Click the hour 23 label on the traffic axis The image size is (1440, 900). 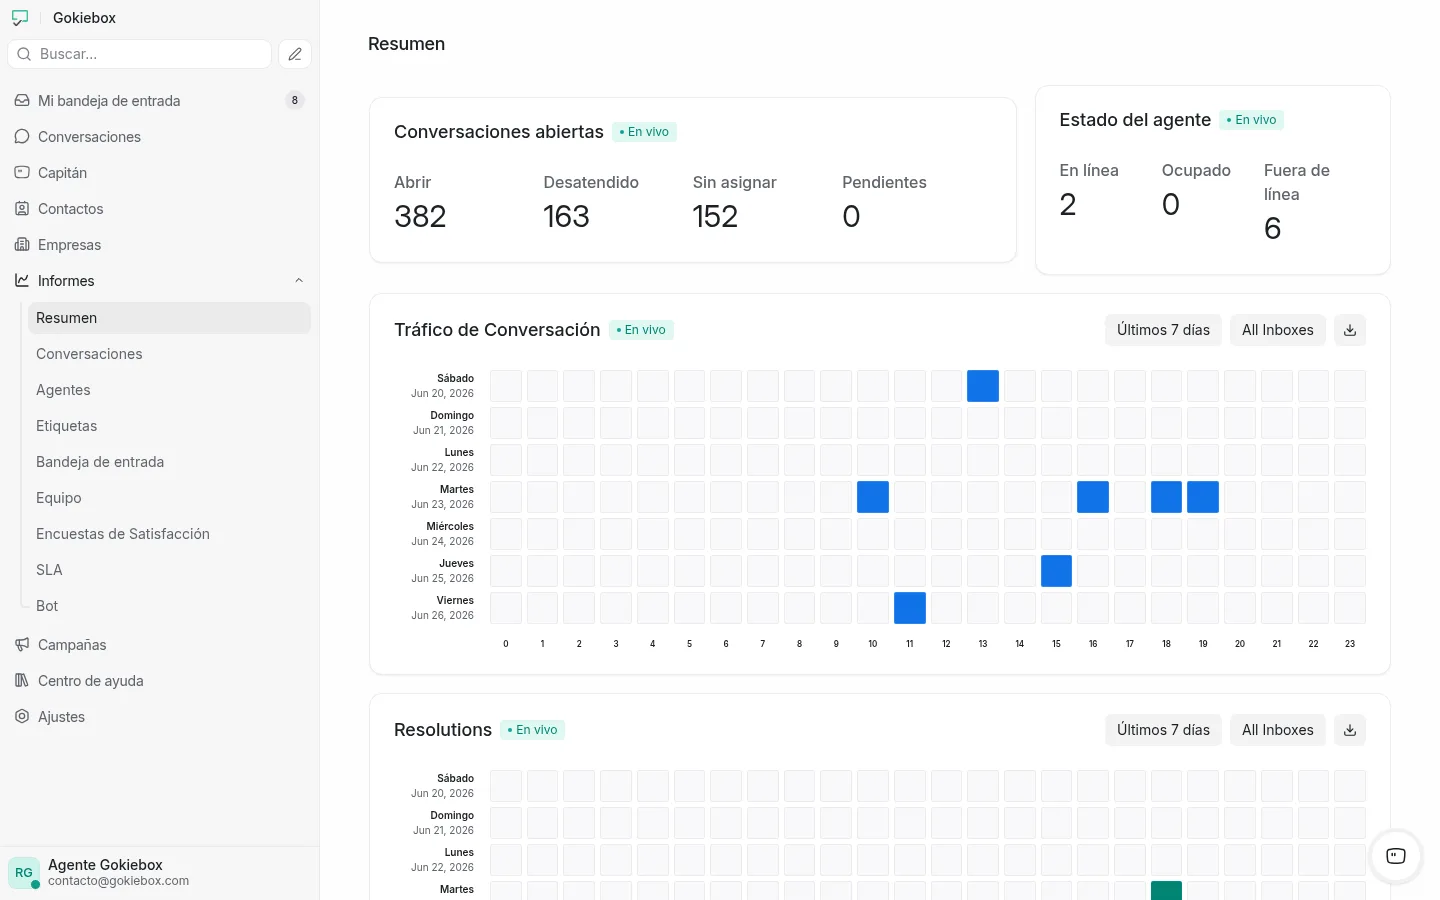pos(1350,644)
